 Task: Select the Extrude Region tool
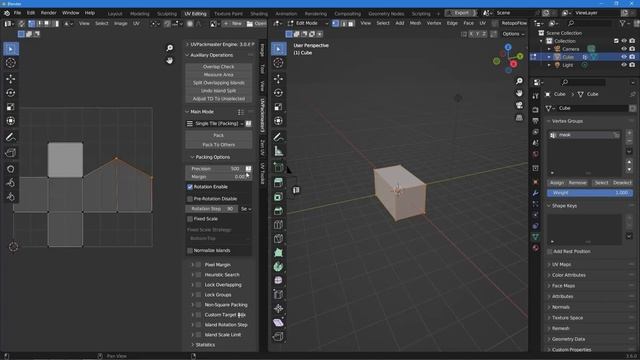pyautogui.click(x=278, y=183)
